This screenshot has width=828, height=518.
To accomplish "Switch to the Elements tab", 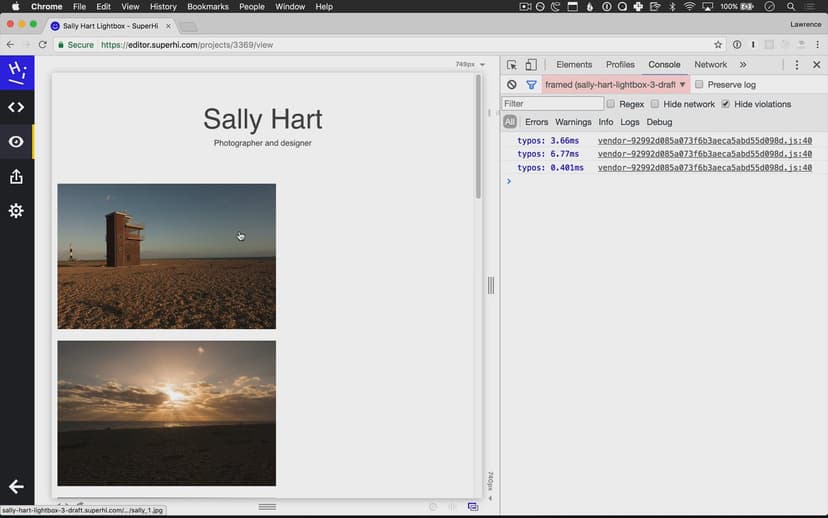I will [x=574, y=65].
